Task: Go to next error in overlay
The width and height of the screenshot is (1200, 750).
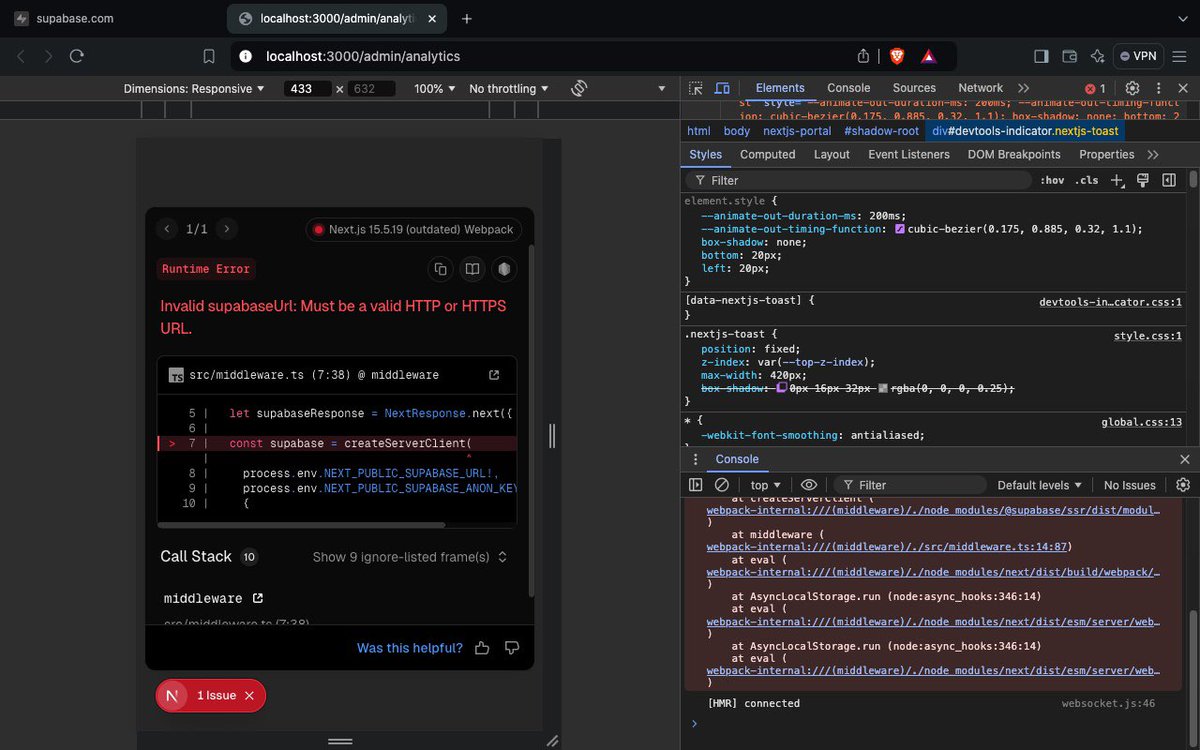Action: click(227, 229)
